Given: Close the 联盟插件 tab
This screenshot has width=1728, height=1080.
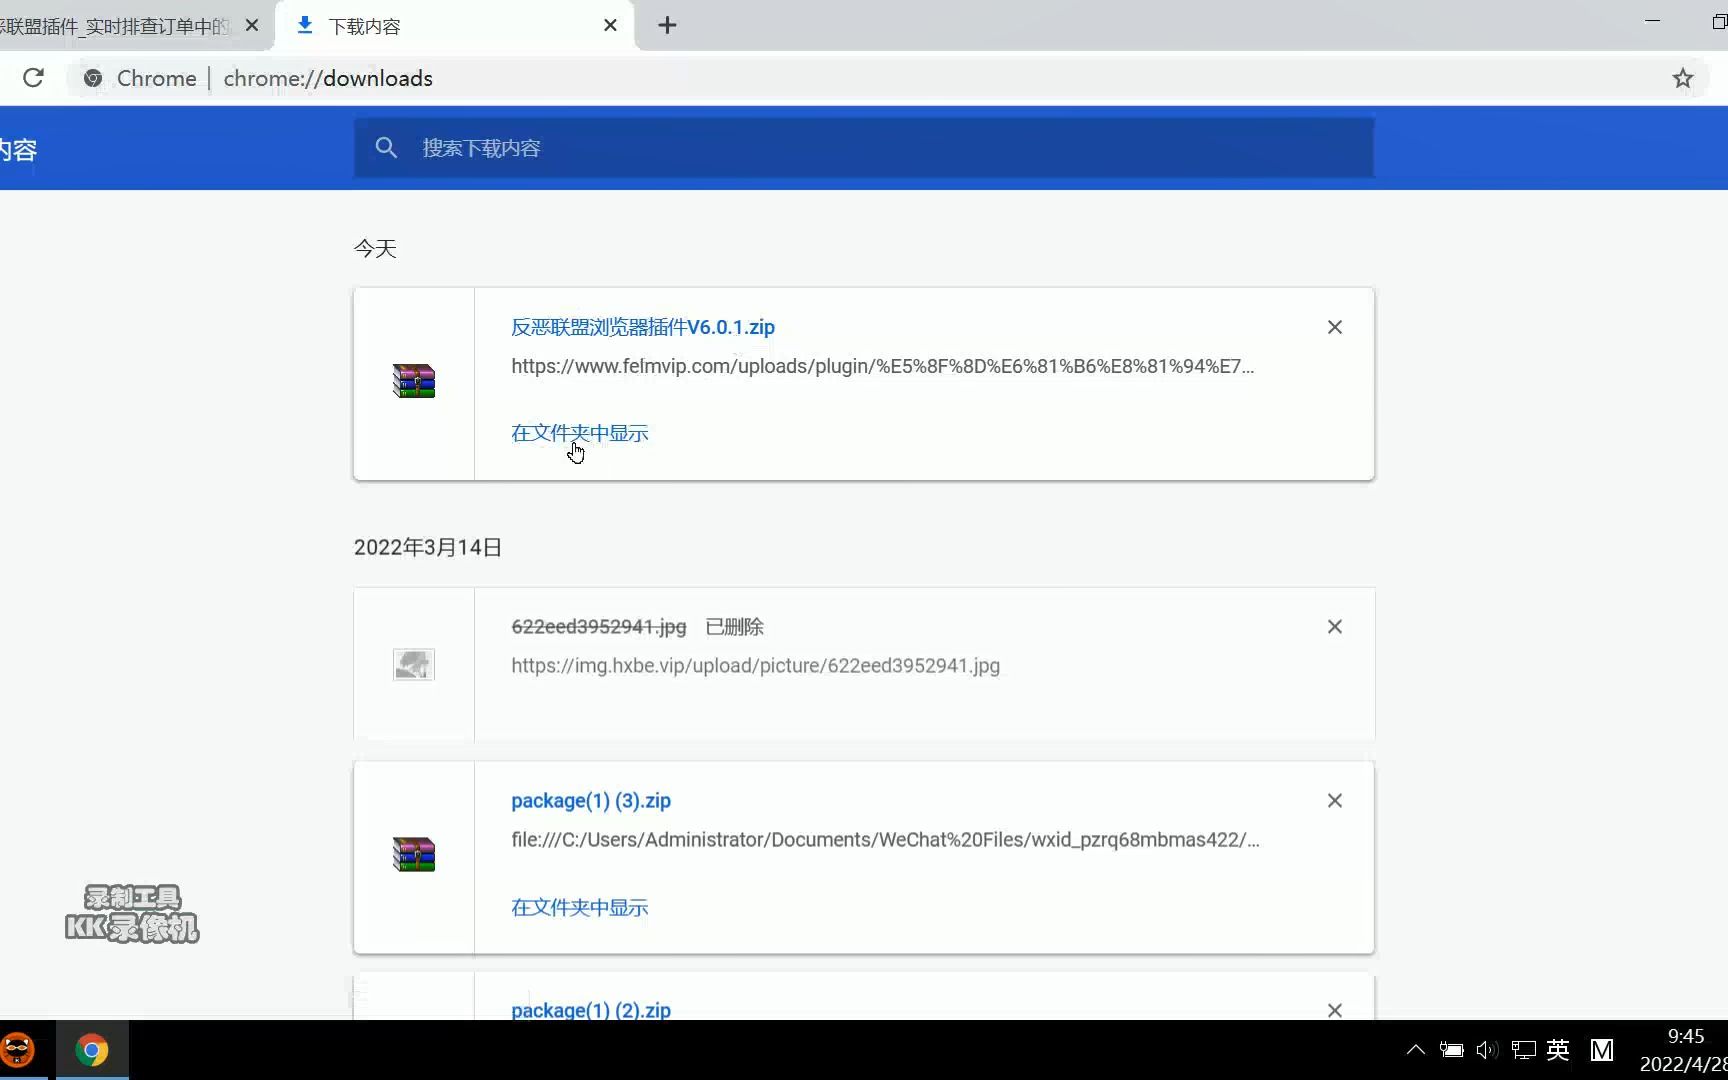Looking at the screenshot, I should 252,26.
